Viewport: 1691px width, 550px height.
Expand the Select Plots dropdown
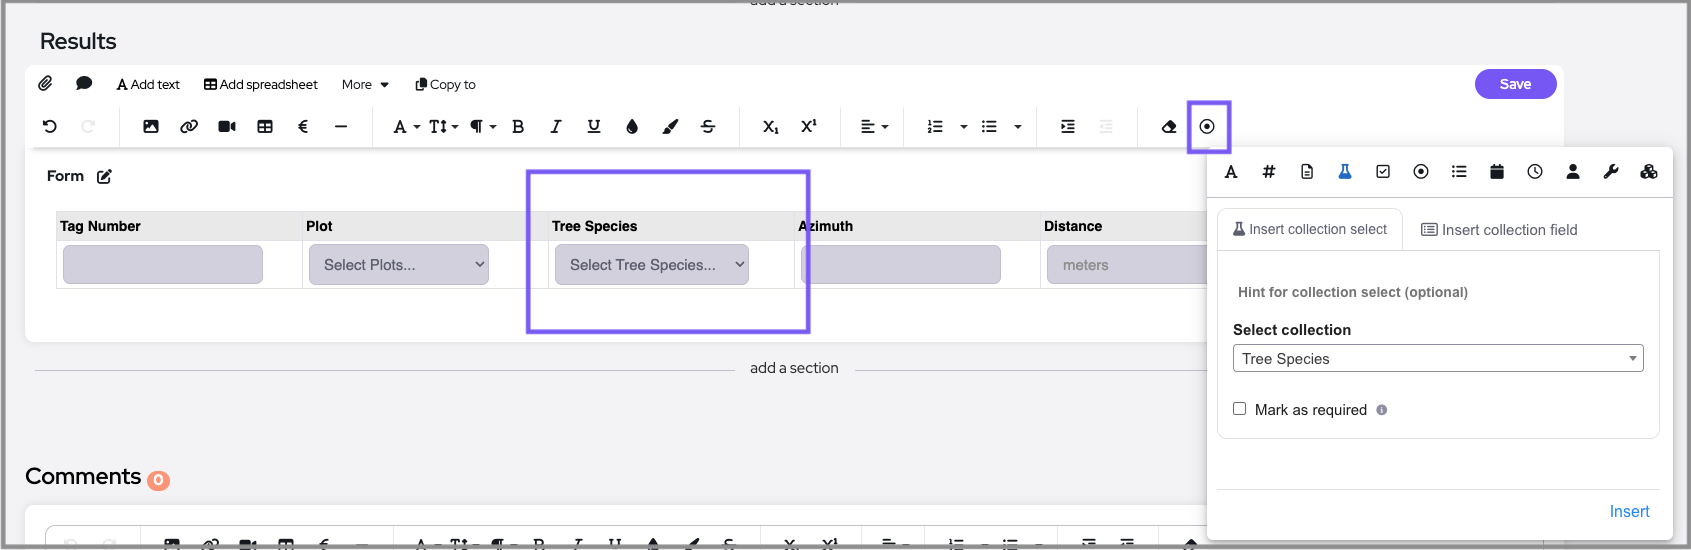point(398,265)
